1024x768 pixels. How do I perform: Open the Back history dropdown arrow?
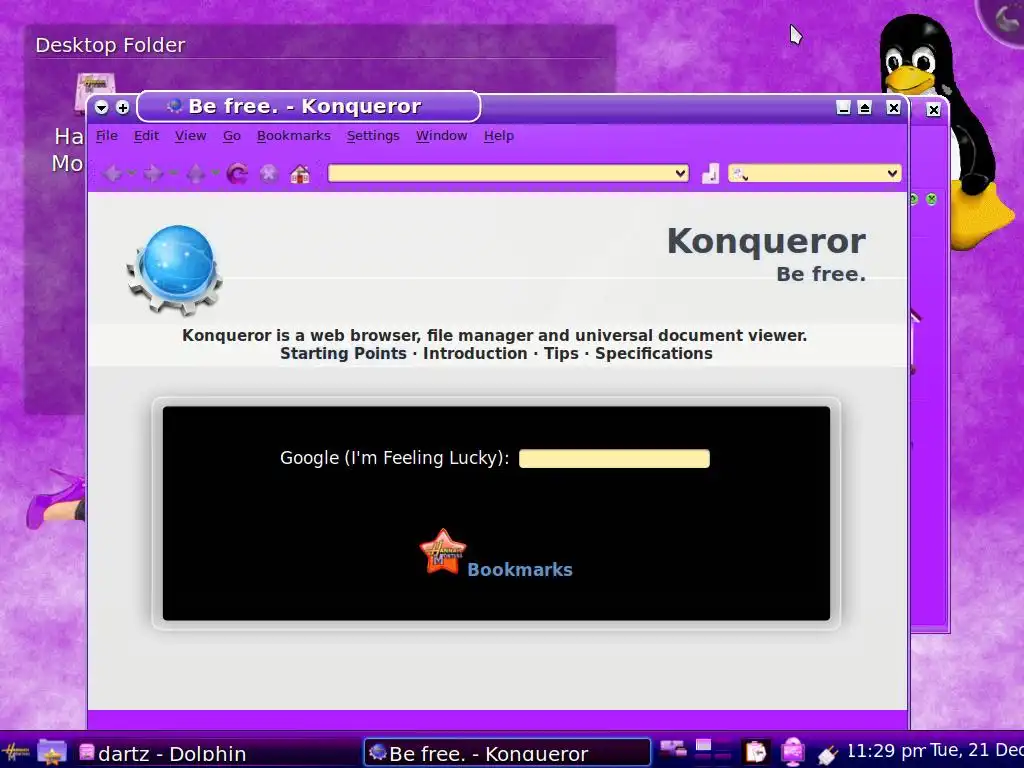131,174
